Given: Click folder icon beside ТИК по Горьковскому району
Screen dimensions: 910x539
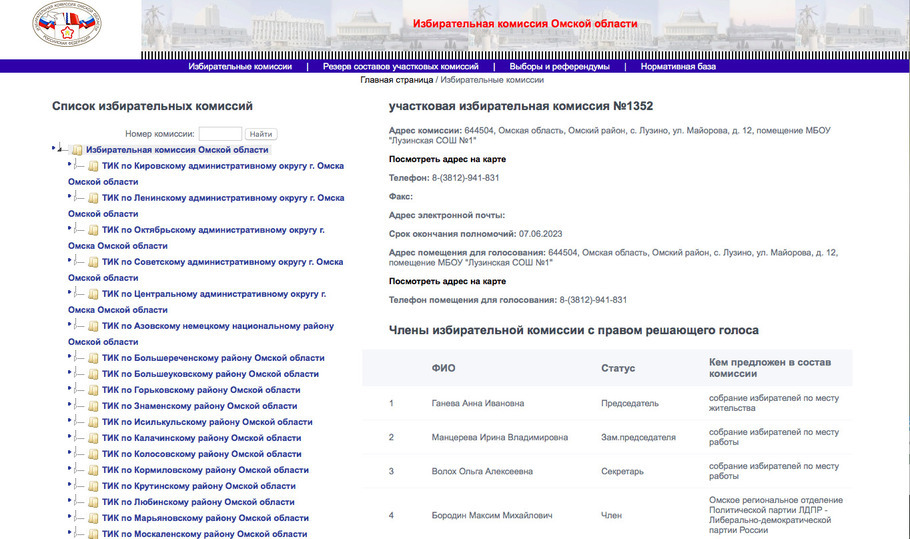Looking at the screenshot, I should (x=93, y=390).
